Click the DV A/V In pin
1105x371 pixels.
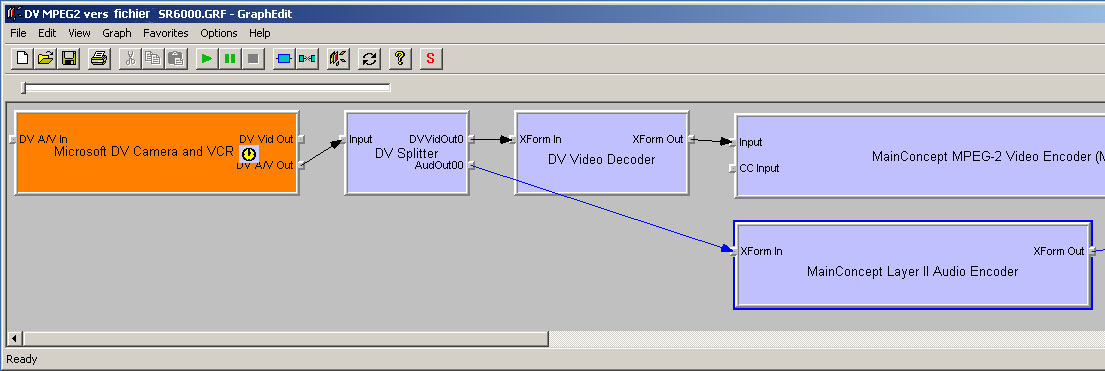[x=12, y=140]
